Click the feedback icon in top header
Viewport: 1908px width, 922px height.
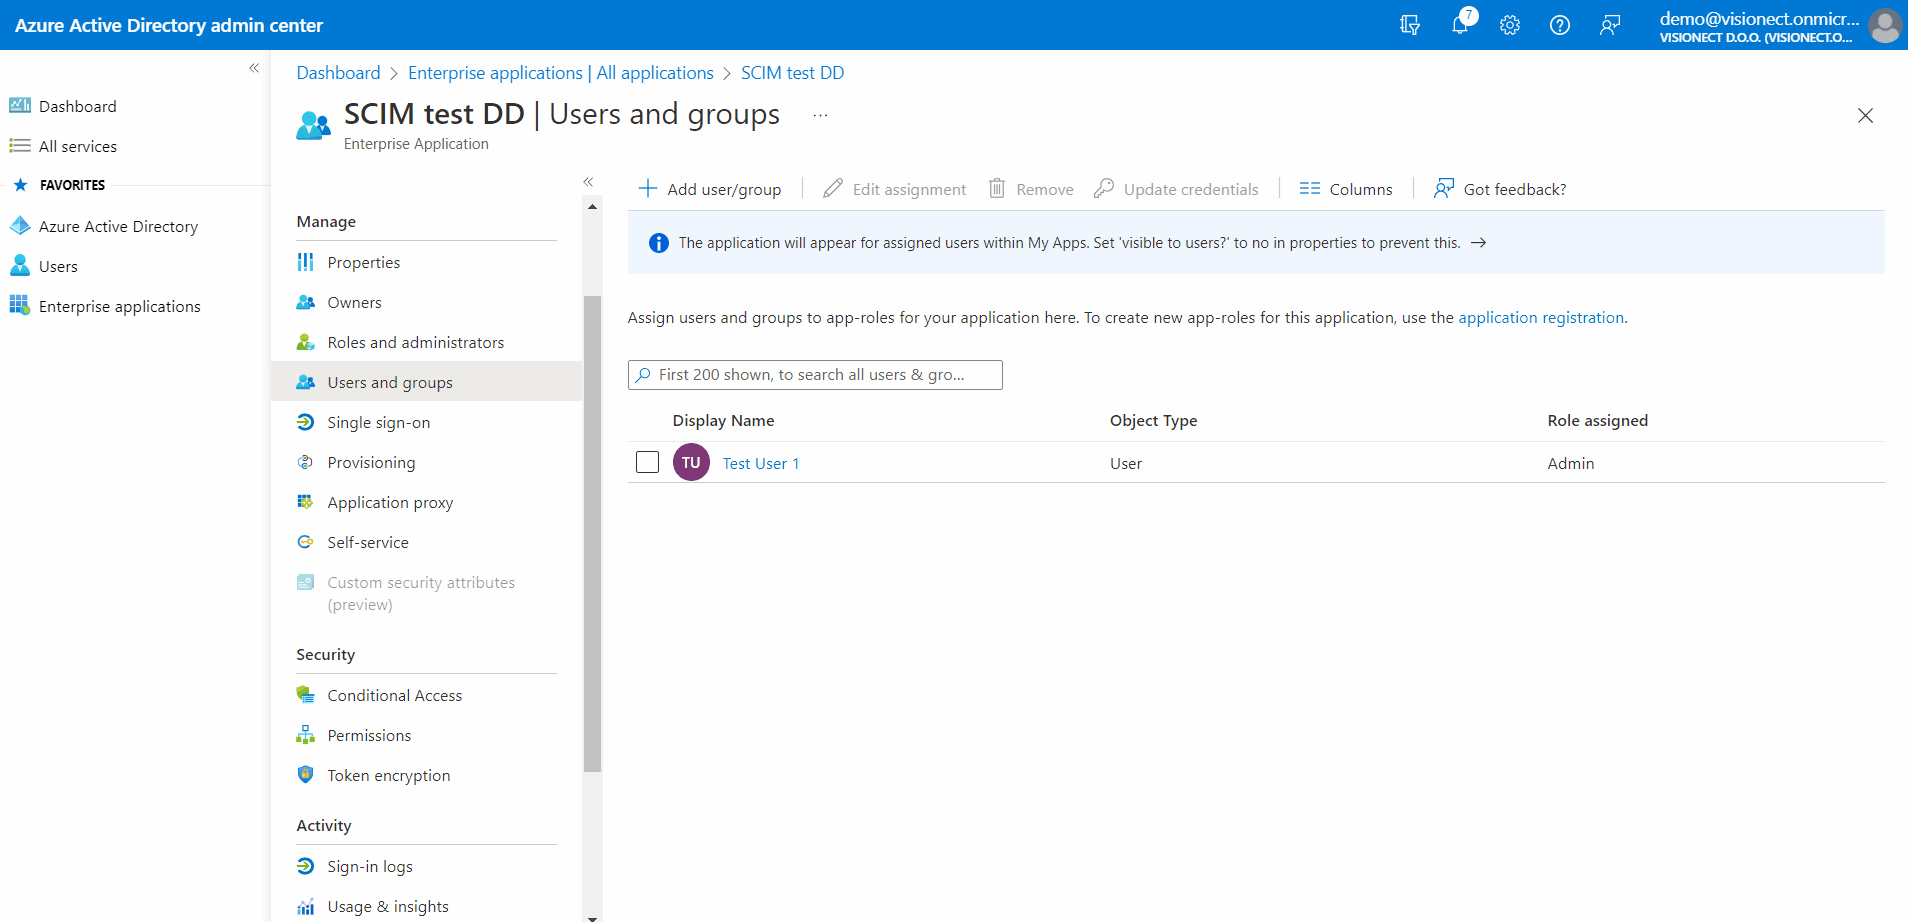click(1610, 25)
